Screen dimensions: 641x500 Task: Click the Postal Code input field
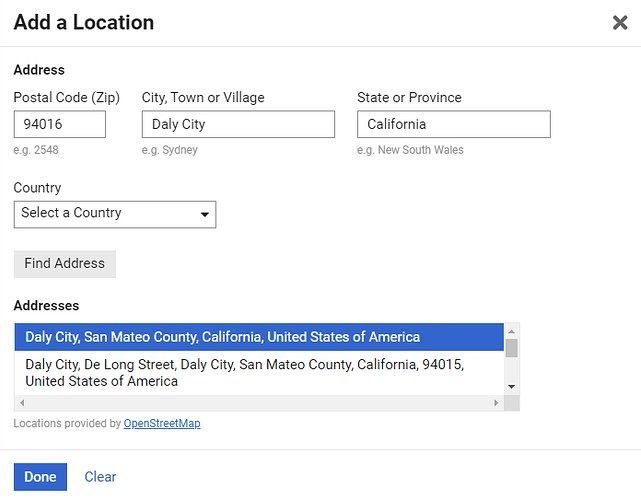(x=59, y=125)
